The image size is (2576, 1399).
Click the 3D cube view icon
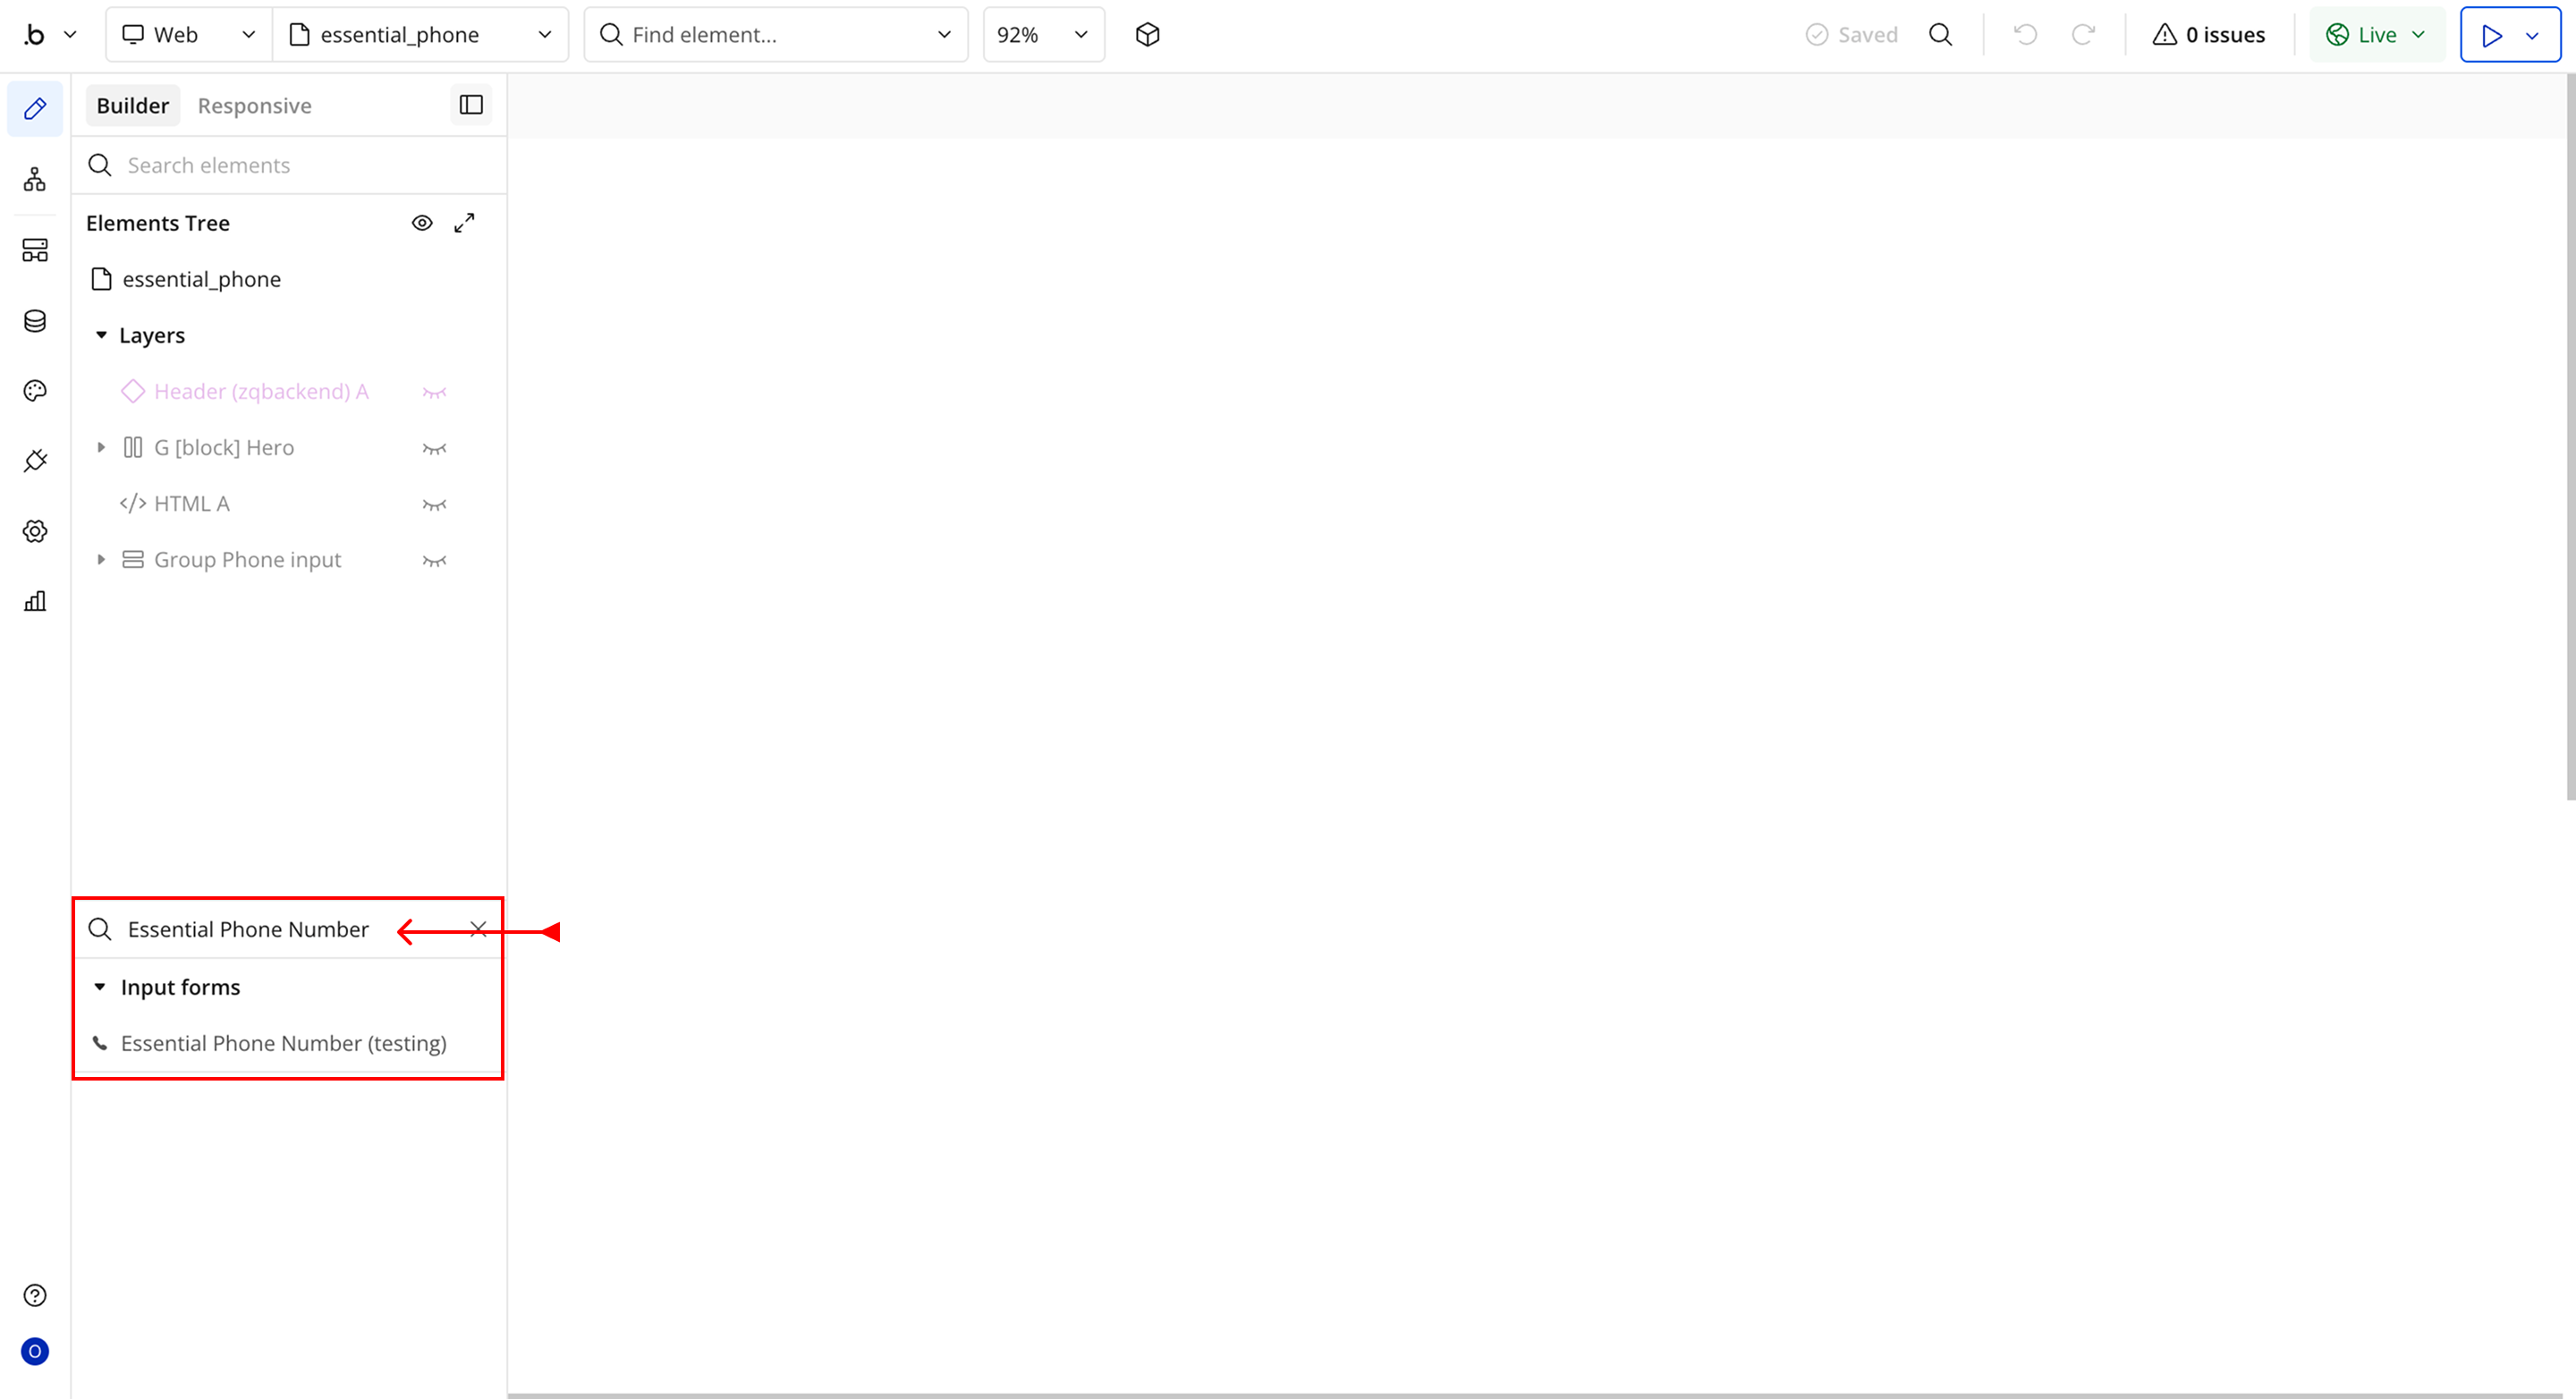[1147, 35]
